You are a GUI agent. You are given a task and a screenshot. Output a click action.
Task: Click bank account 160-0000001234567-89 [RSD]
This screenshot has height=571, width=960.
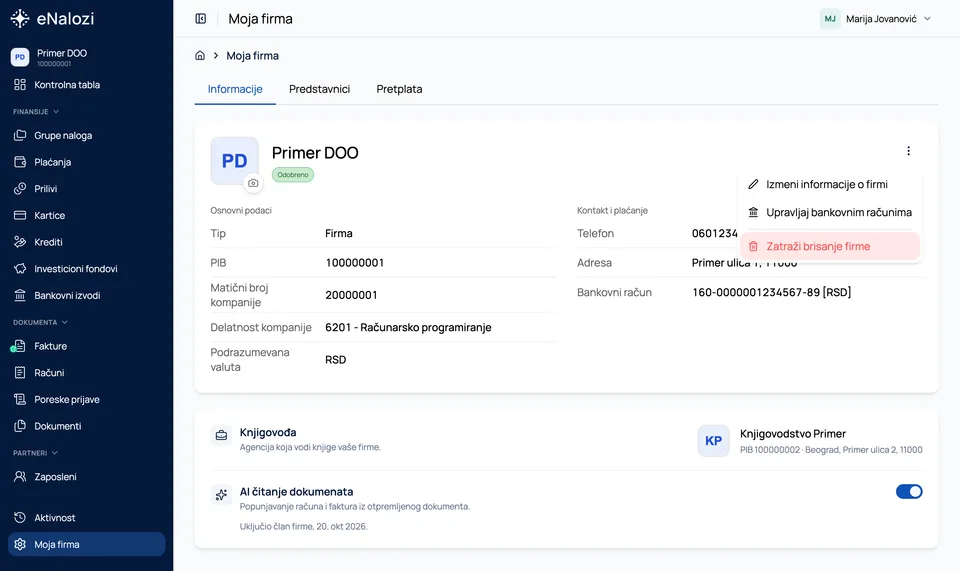point(771,293)
